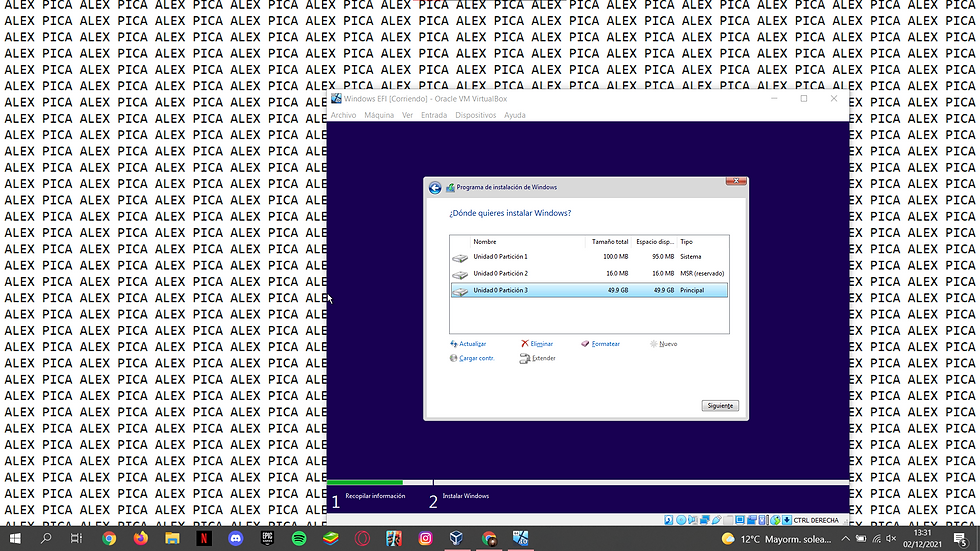Click the Actualizar link
Image resolution: width=980 pixels, height=551 pixels.
472,344
